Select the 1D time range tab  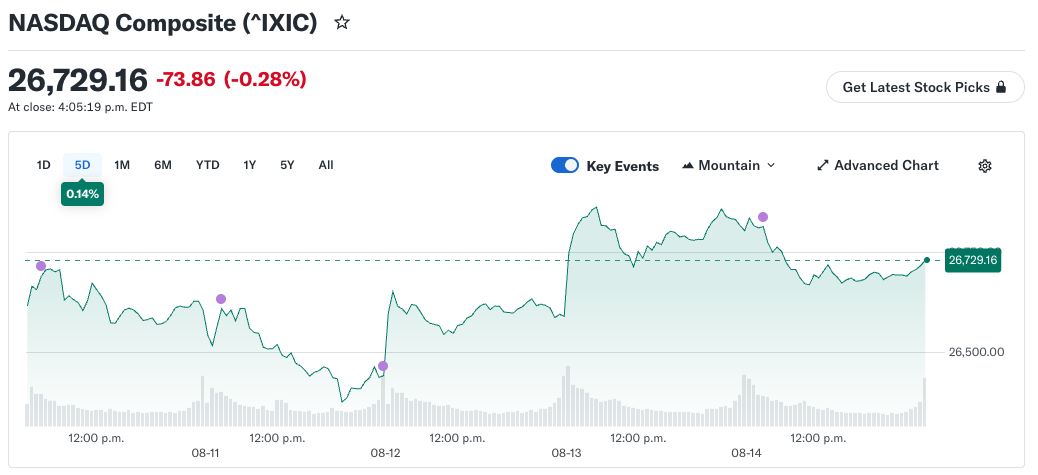tap(44, 165)
